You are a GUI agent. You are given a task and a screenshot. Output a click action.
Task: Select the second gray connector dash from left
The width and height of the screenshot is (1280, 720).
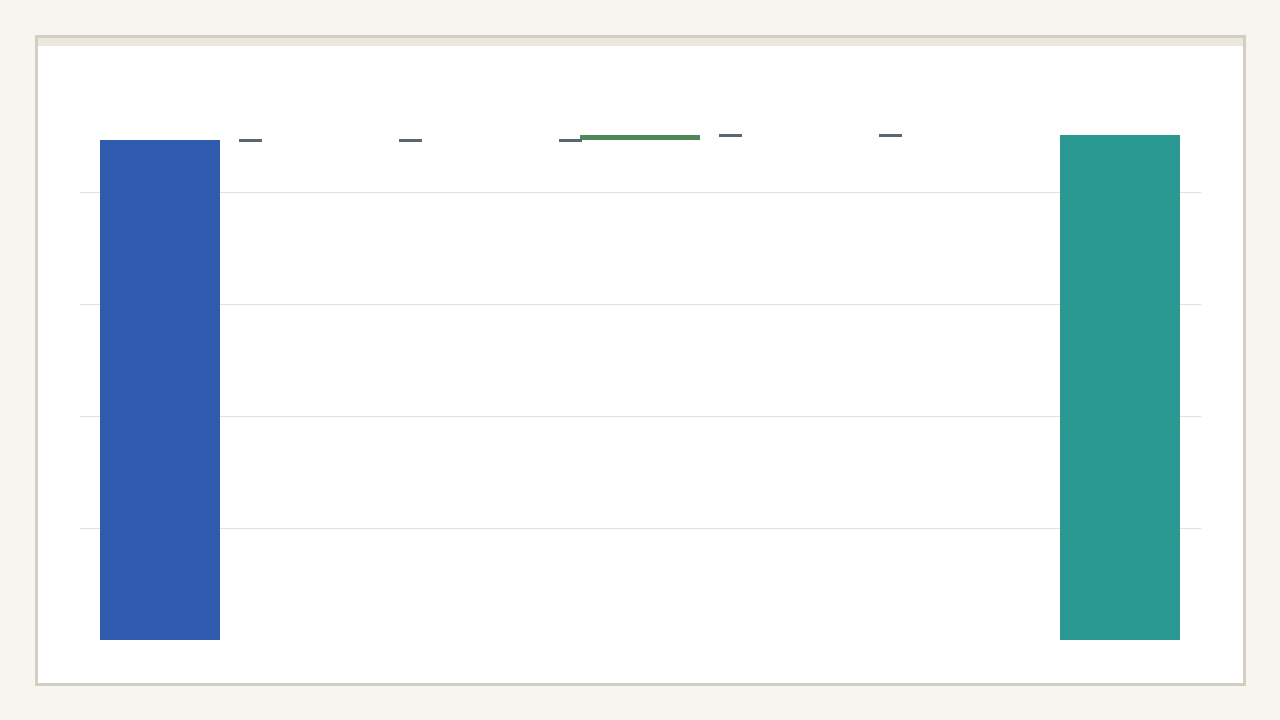tap(410, 140)
